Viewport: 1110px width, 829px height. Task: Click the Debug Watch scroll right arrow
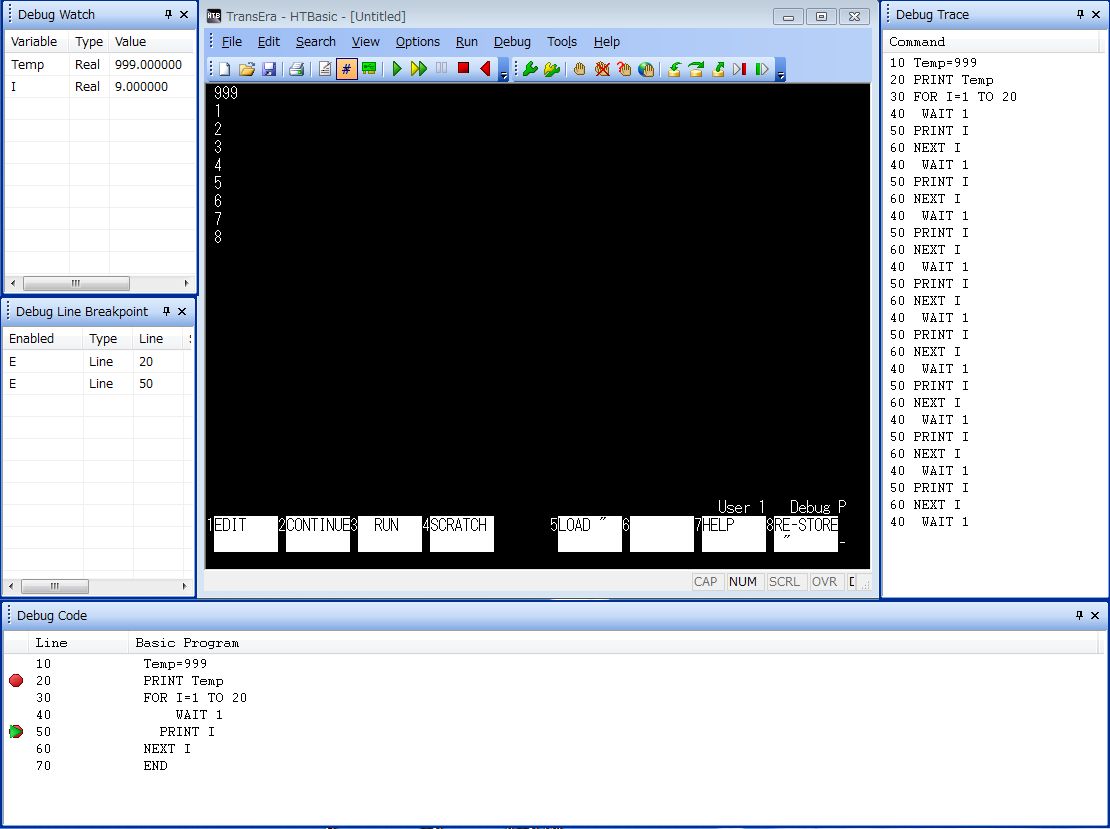click(186, 283)
